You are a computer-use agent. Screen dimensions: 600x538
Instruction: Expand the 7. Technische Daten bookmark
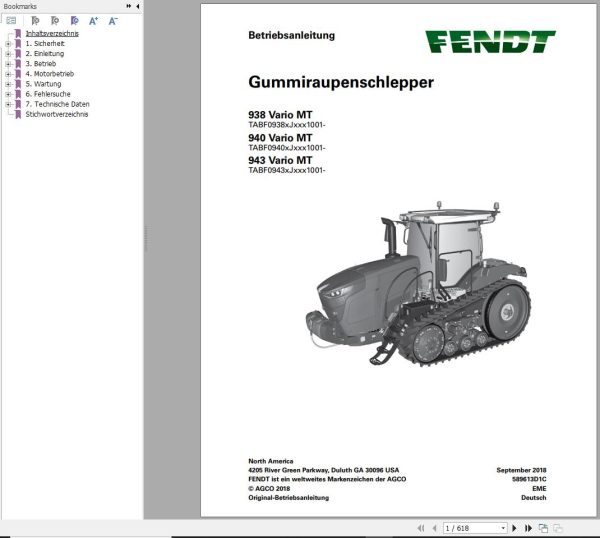tap(8, 104)
